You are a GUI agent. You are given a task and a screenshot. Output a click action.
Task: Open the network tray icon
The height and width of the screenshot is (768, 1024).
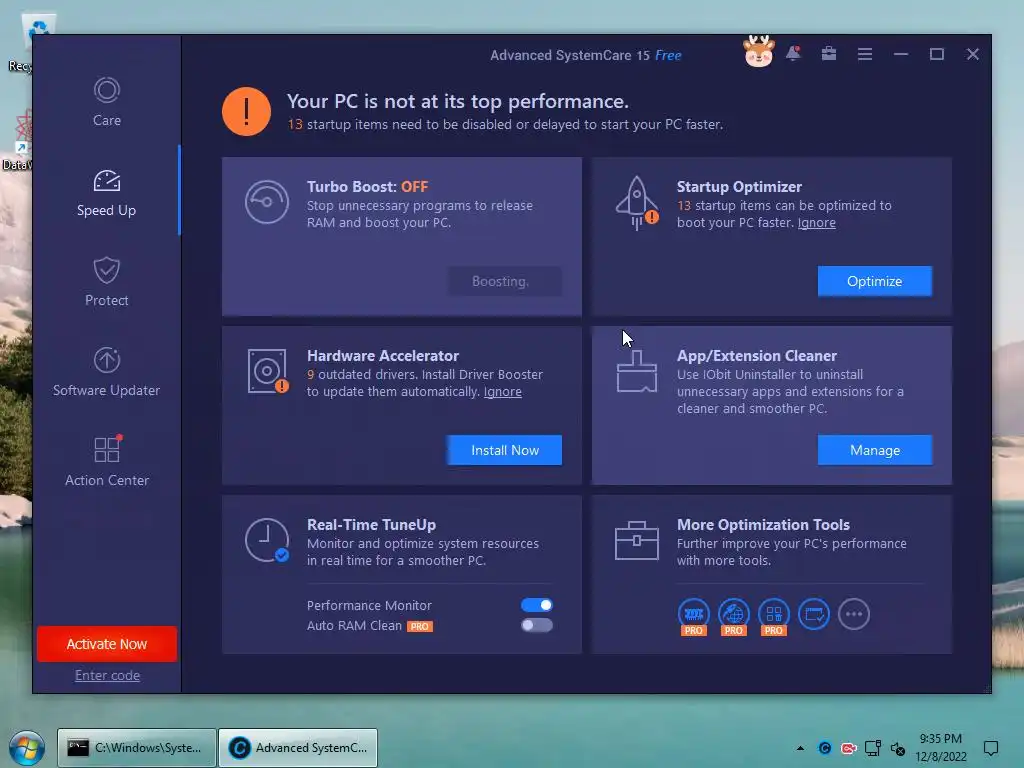872,748
